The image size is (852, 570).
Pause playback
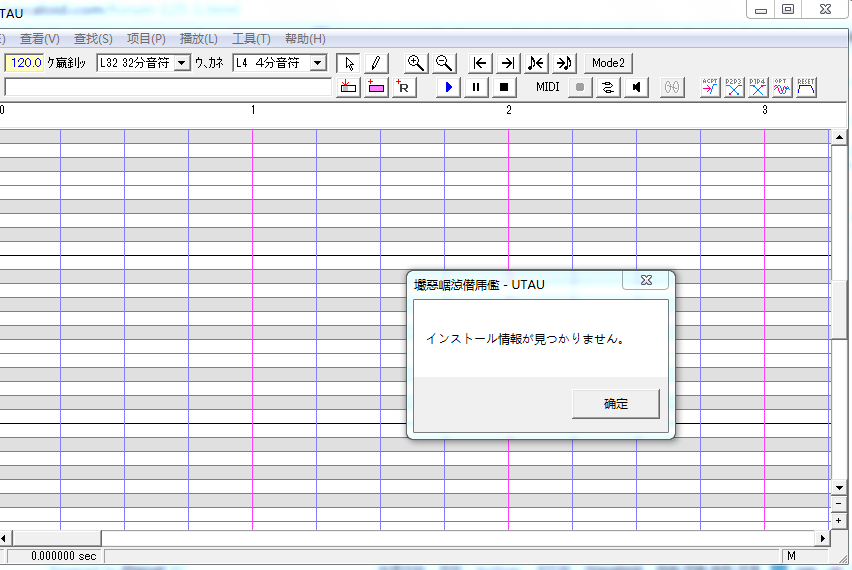(476, 87)
